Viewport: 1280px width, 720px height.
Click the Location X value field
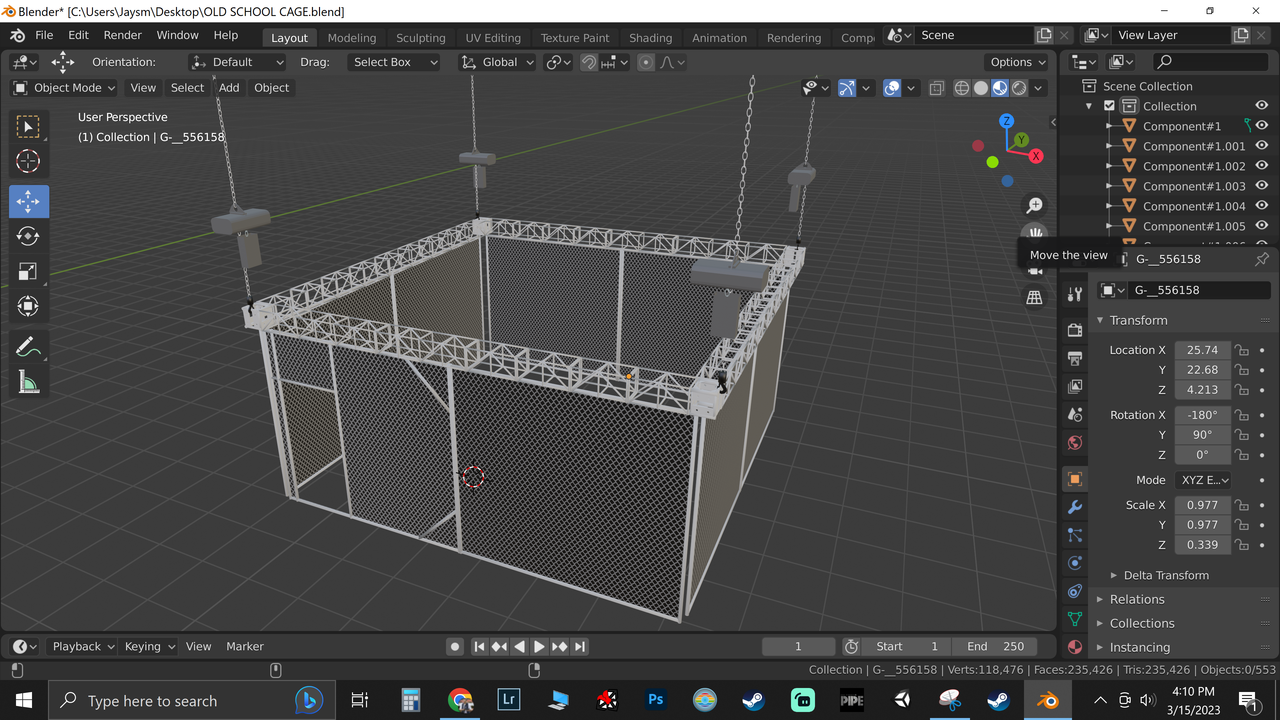click(x=1202, y=349)
